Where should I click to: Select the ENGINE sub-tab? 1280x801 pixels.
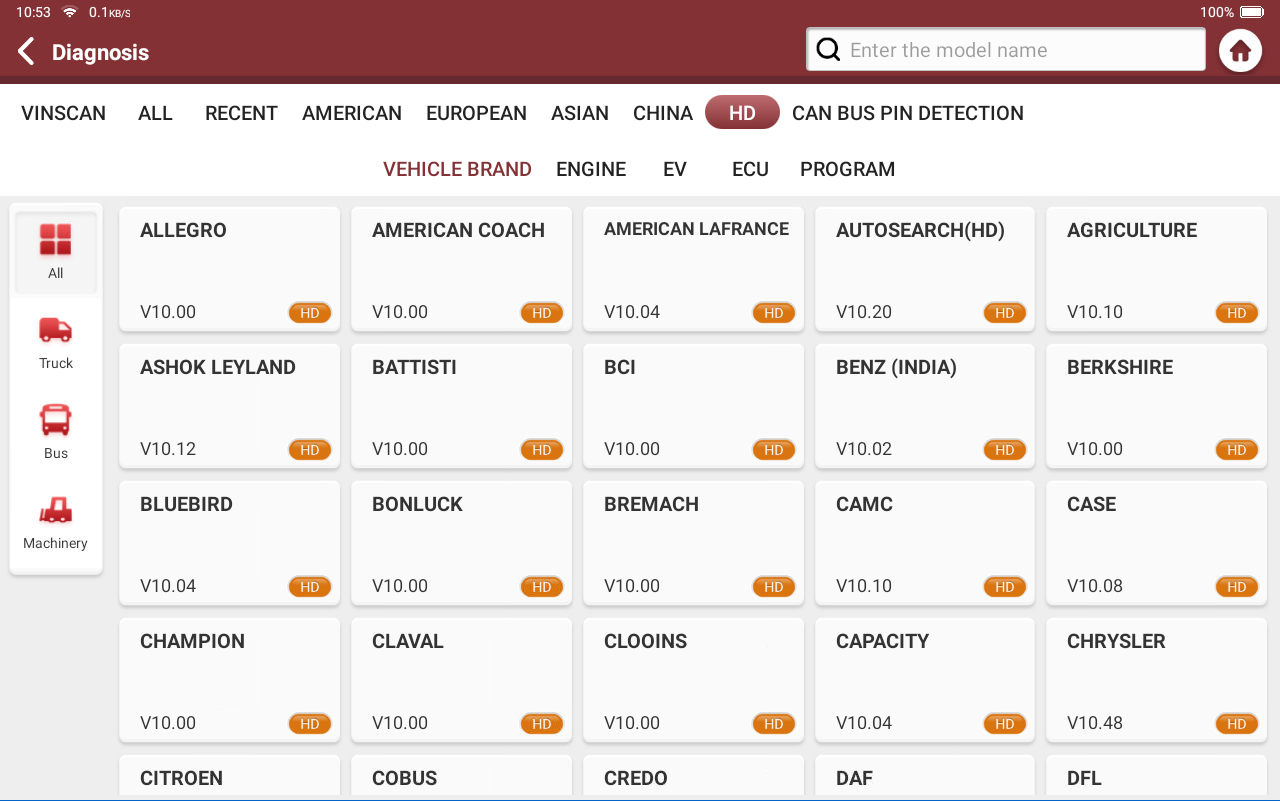[x=591, y=169]
